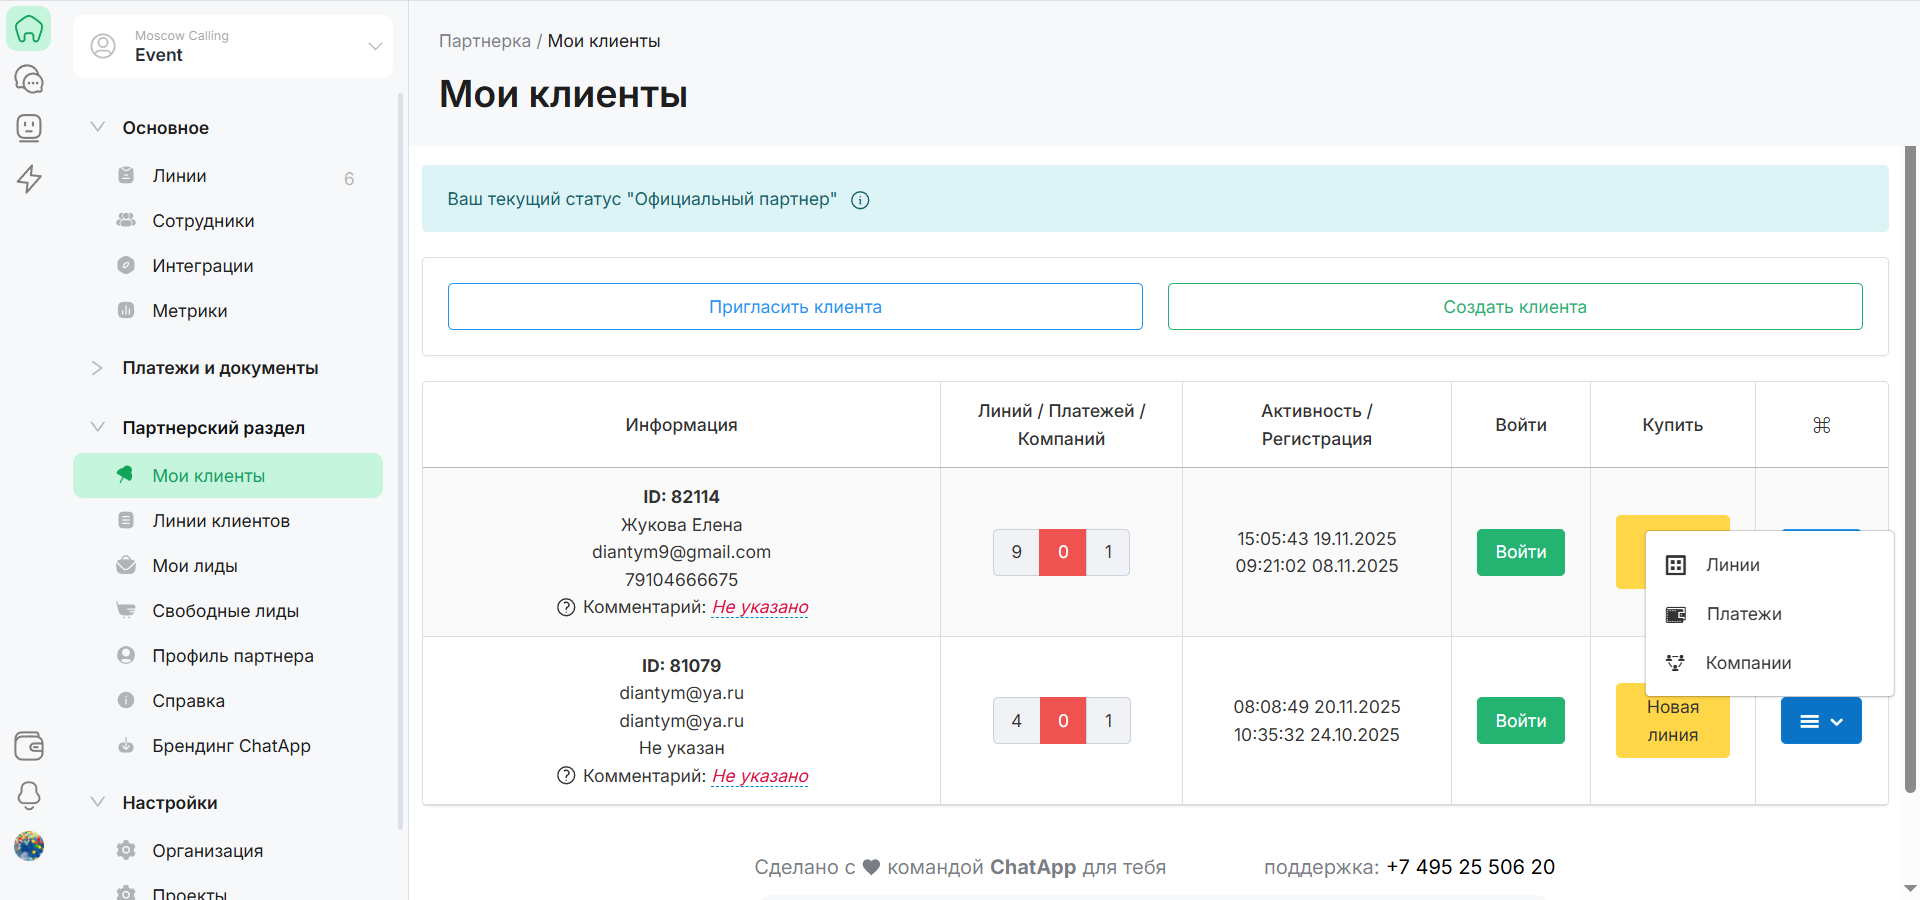Click the Создать клиента button
The width and height of the screenshot is (1920, 900).
pos(1514,307)
